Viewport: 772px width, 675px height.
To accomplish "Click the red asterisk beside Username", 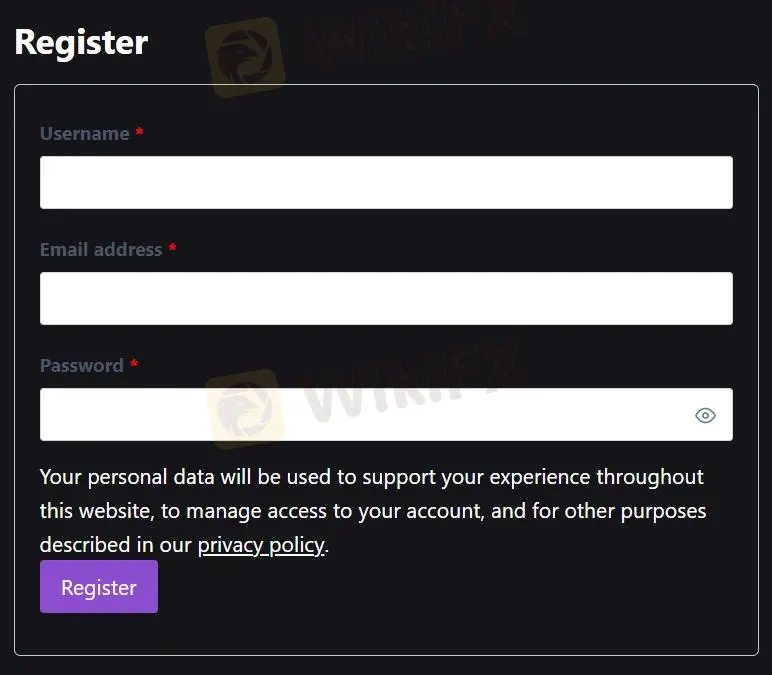I will tap(139, 133).
